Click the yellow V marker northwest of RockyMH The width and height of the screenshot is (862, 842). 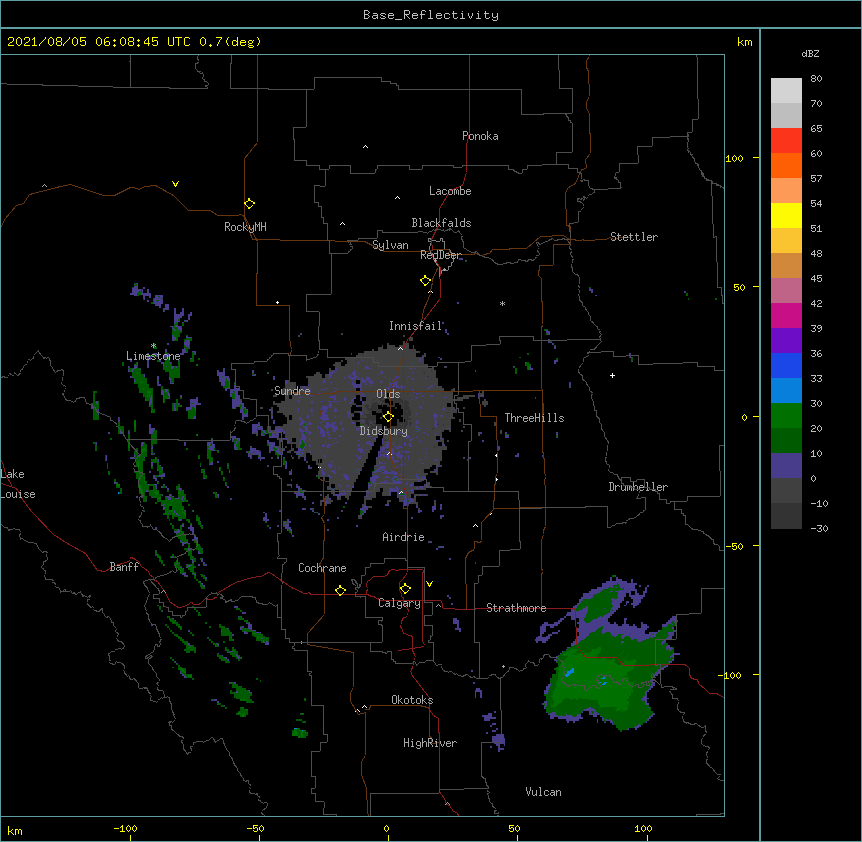(175, 184)
